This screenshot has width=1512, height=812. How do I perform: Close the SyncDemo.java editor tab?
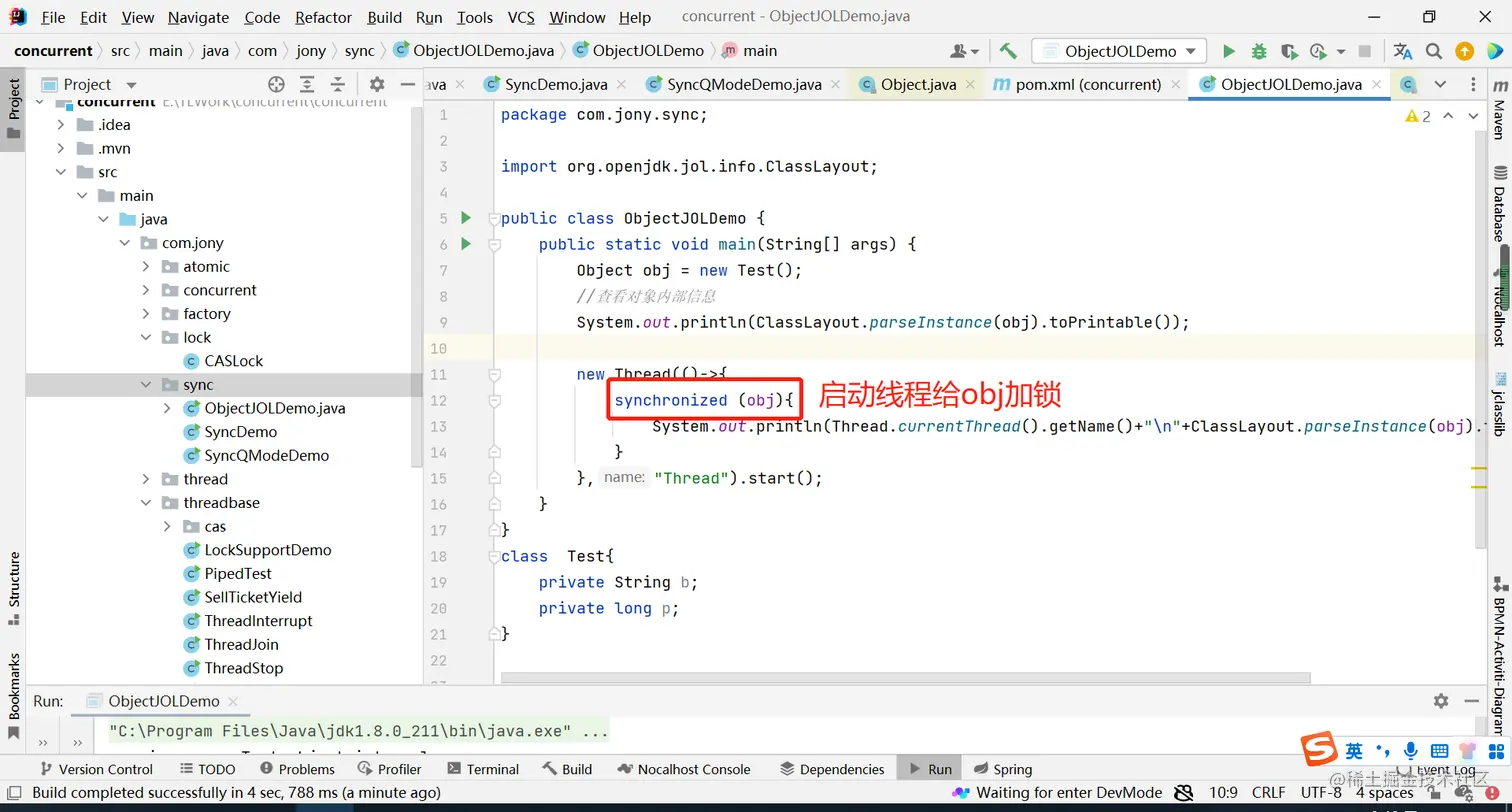(x=621, y=85)
